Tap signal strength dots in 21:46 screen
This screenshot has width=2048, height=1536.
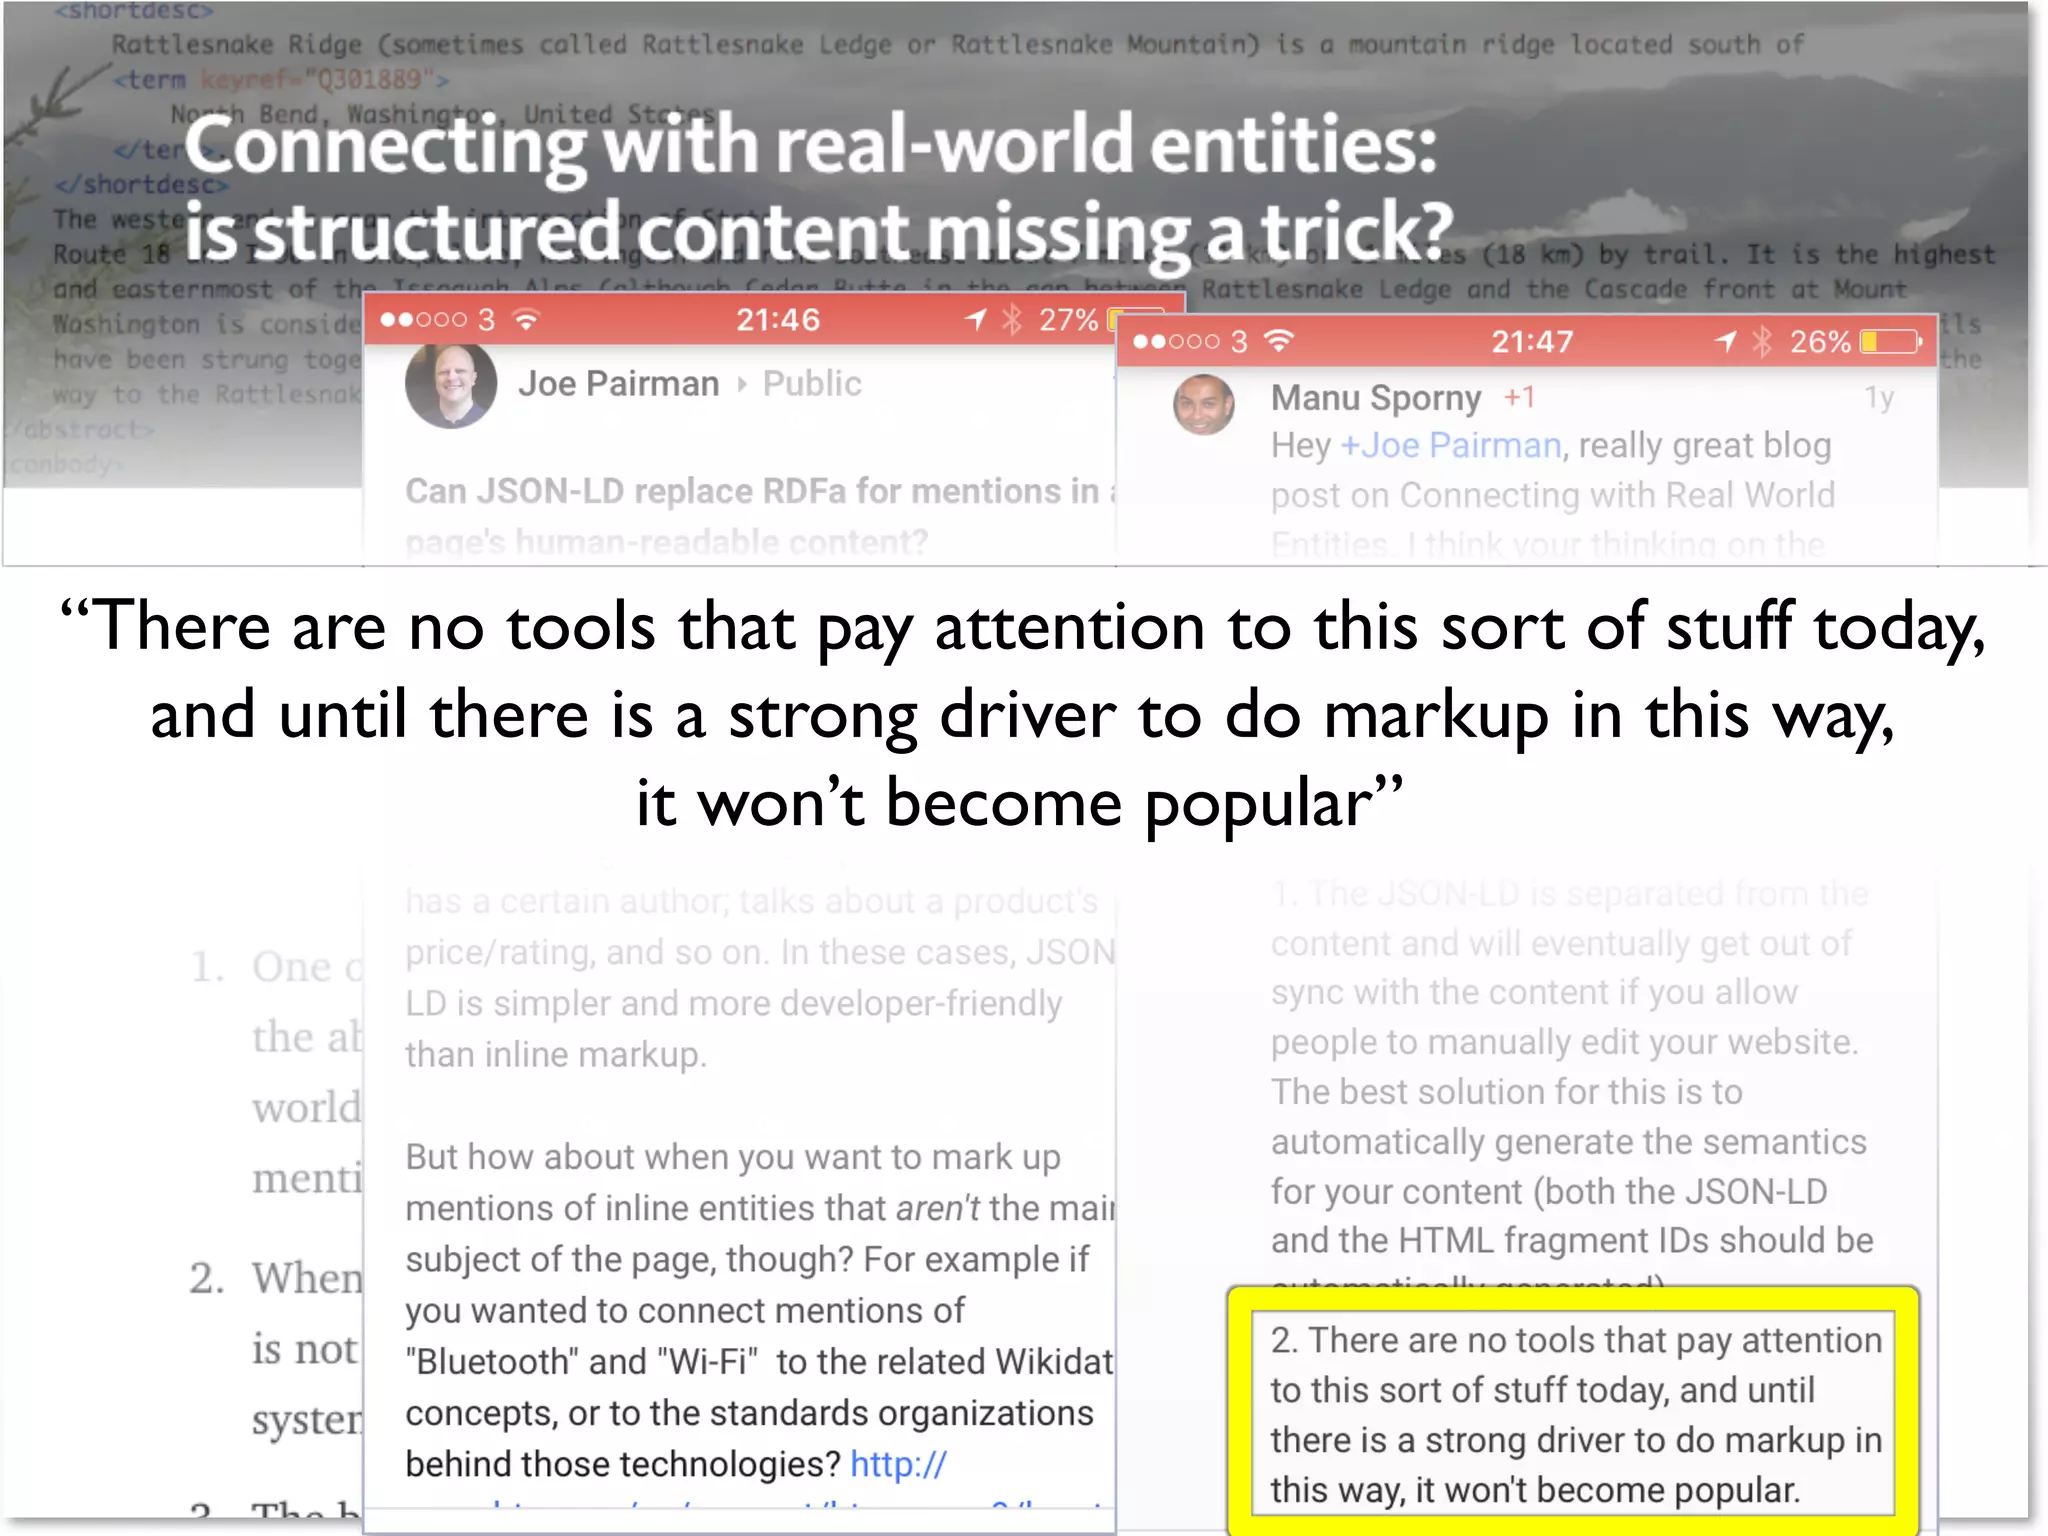[424, 320]
